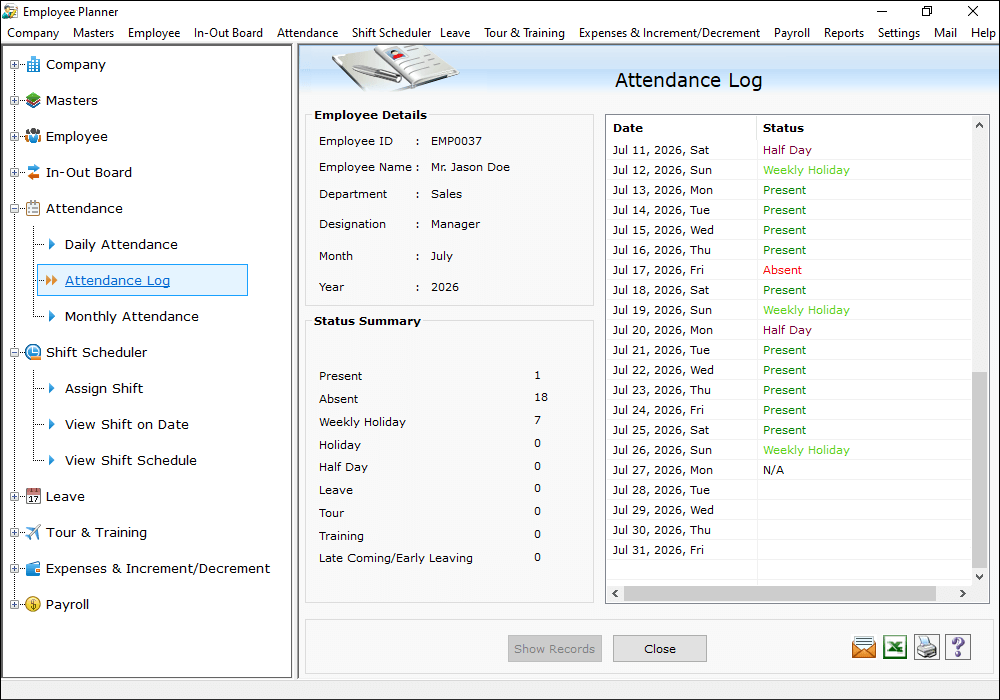Open the Company menu
The image size is (1000, 700).
[33, 33]
